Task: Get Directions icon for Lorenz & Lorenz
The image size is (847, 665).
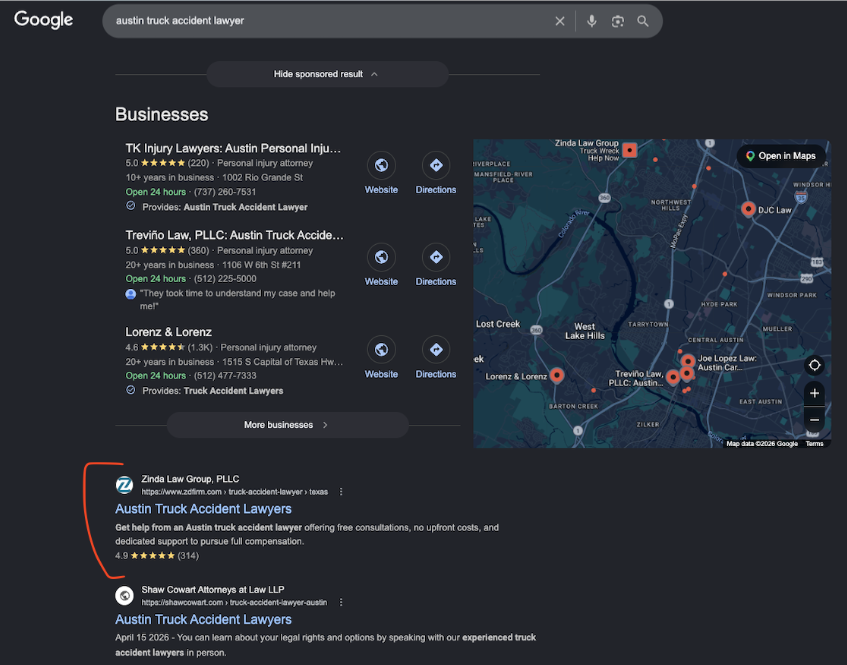Action: pos(436,350)
